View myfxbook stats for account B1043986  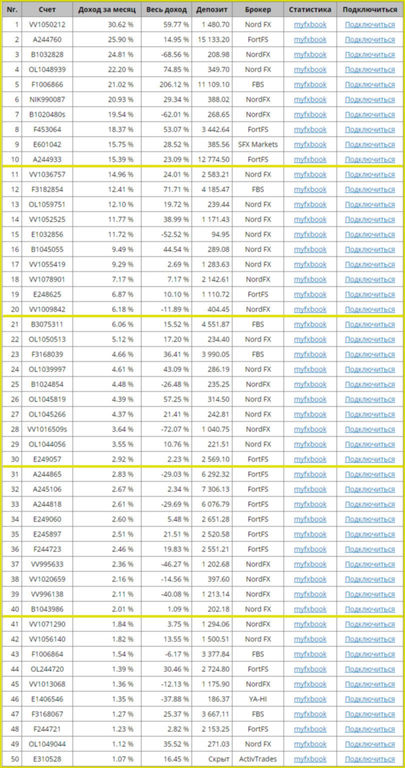point(310,609)
